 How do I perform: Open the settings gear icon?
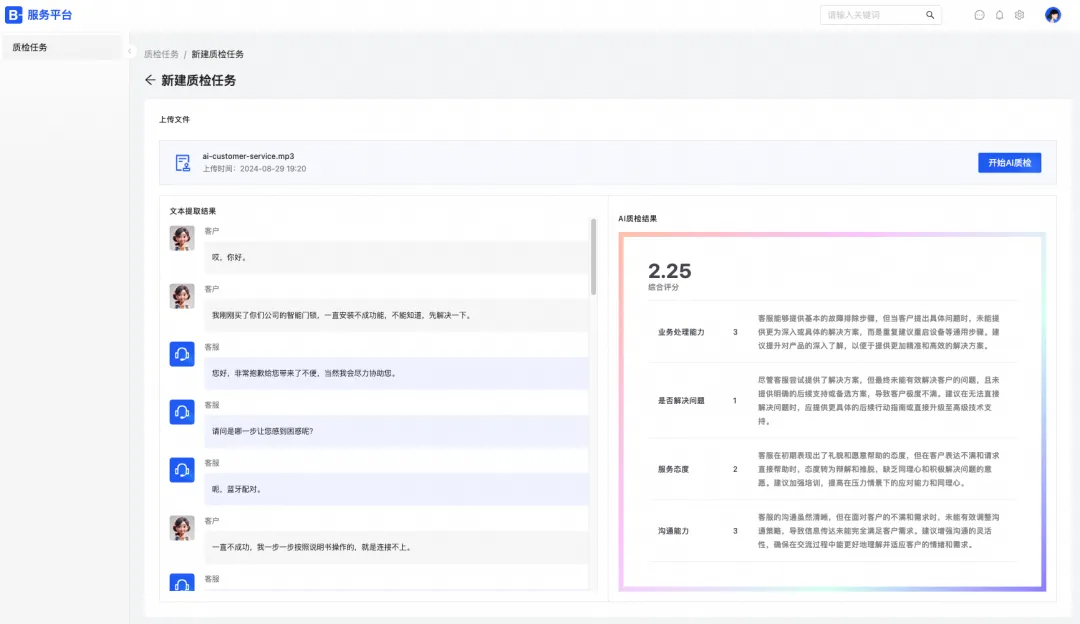pyautogui.click(x=1019, y=15)
